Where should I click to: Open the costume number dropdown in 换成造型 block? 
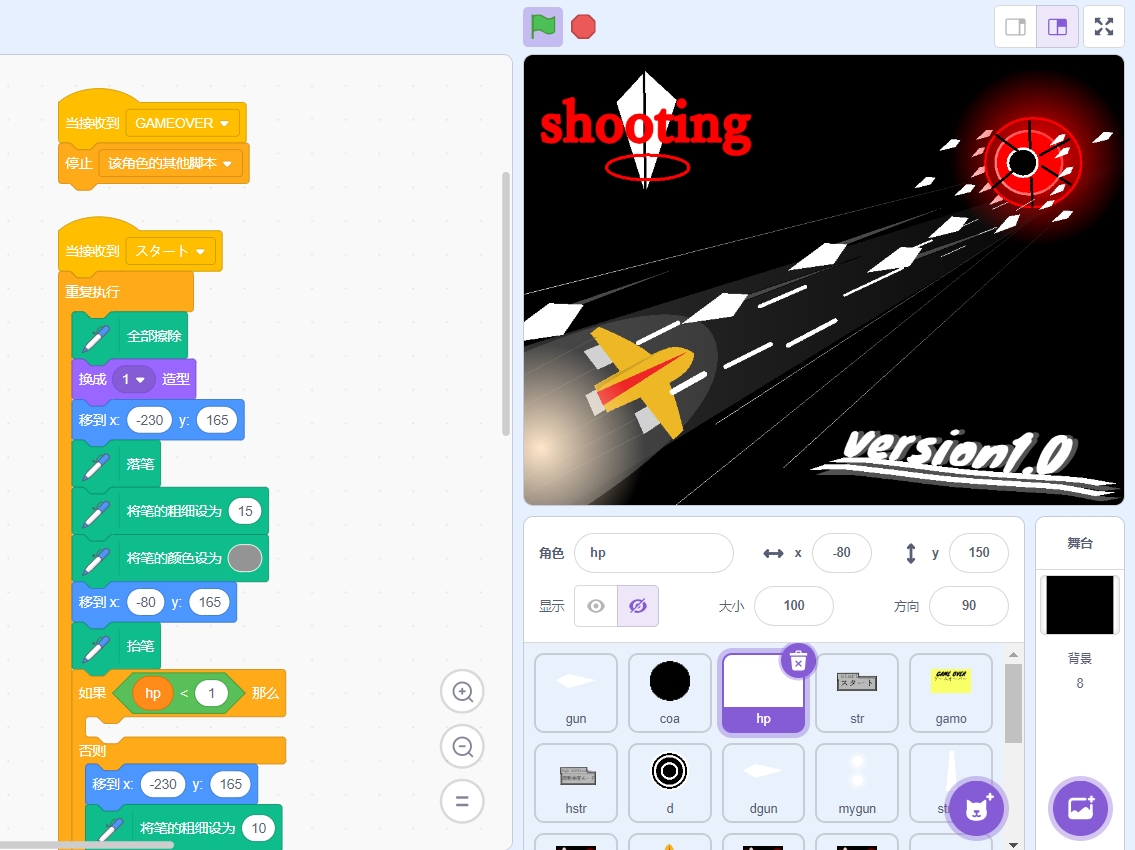[x=133, y=379]
